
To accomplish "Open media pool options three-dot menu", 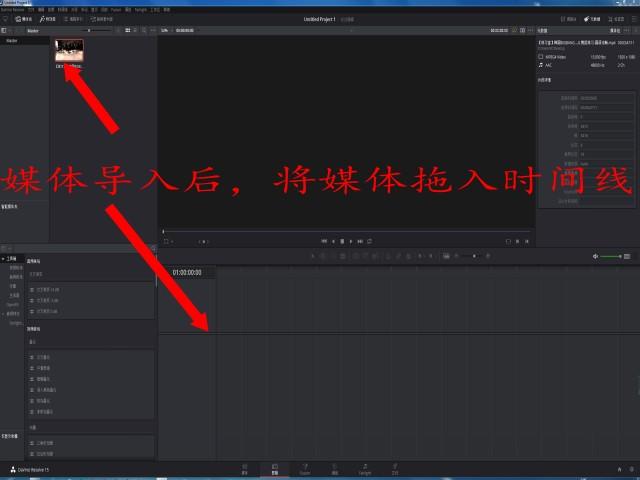I will [x=153, y=31].
